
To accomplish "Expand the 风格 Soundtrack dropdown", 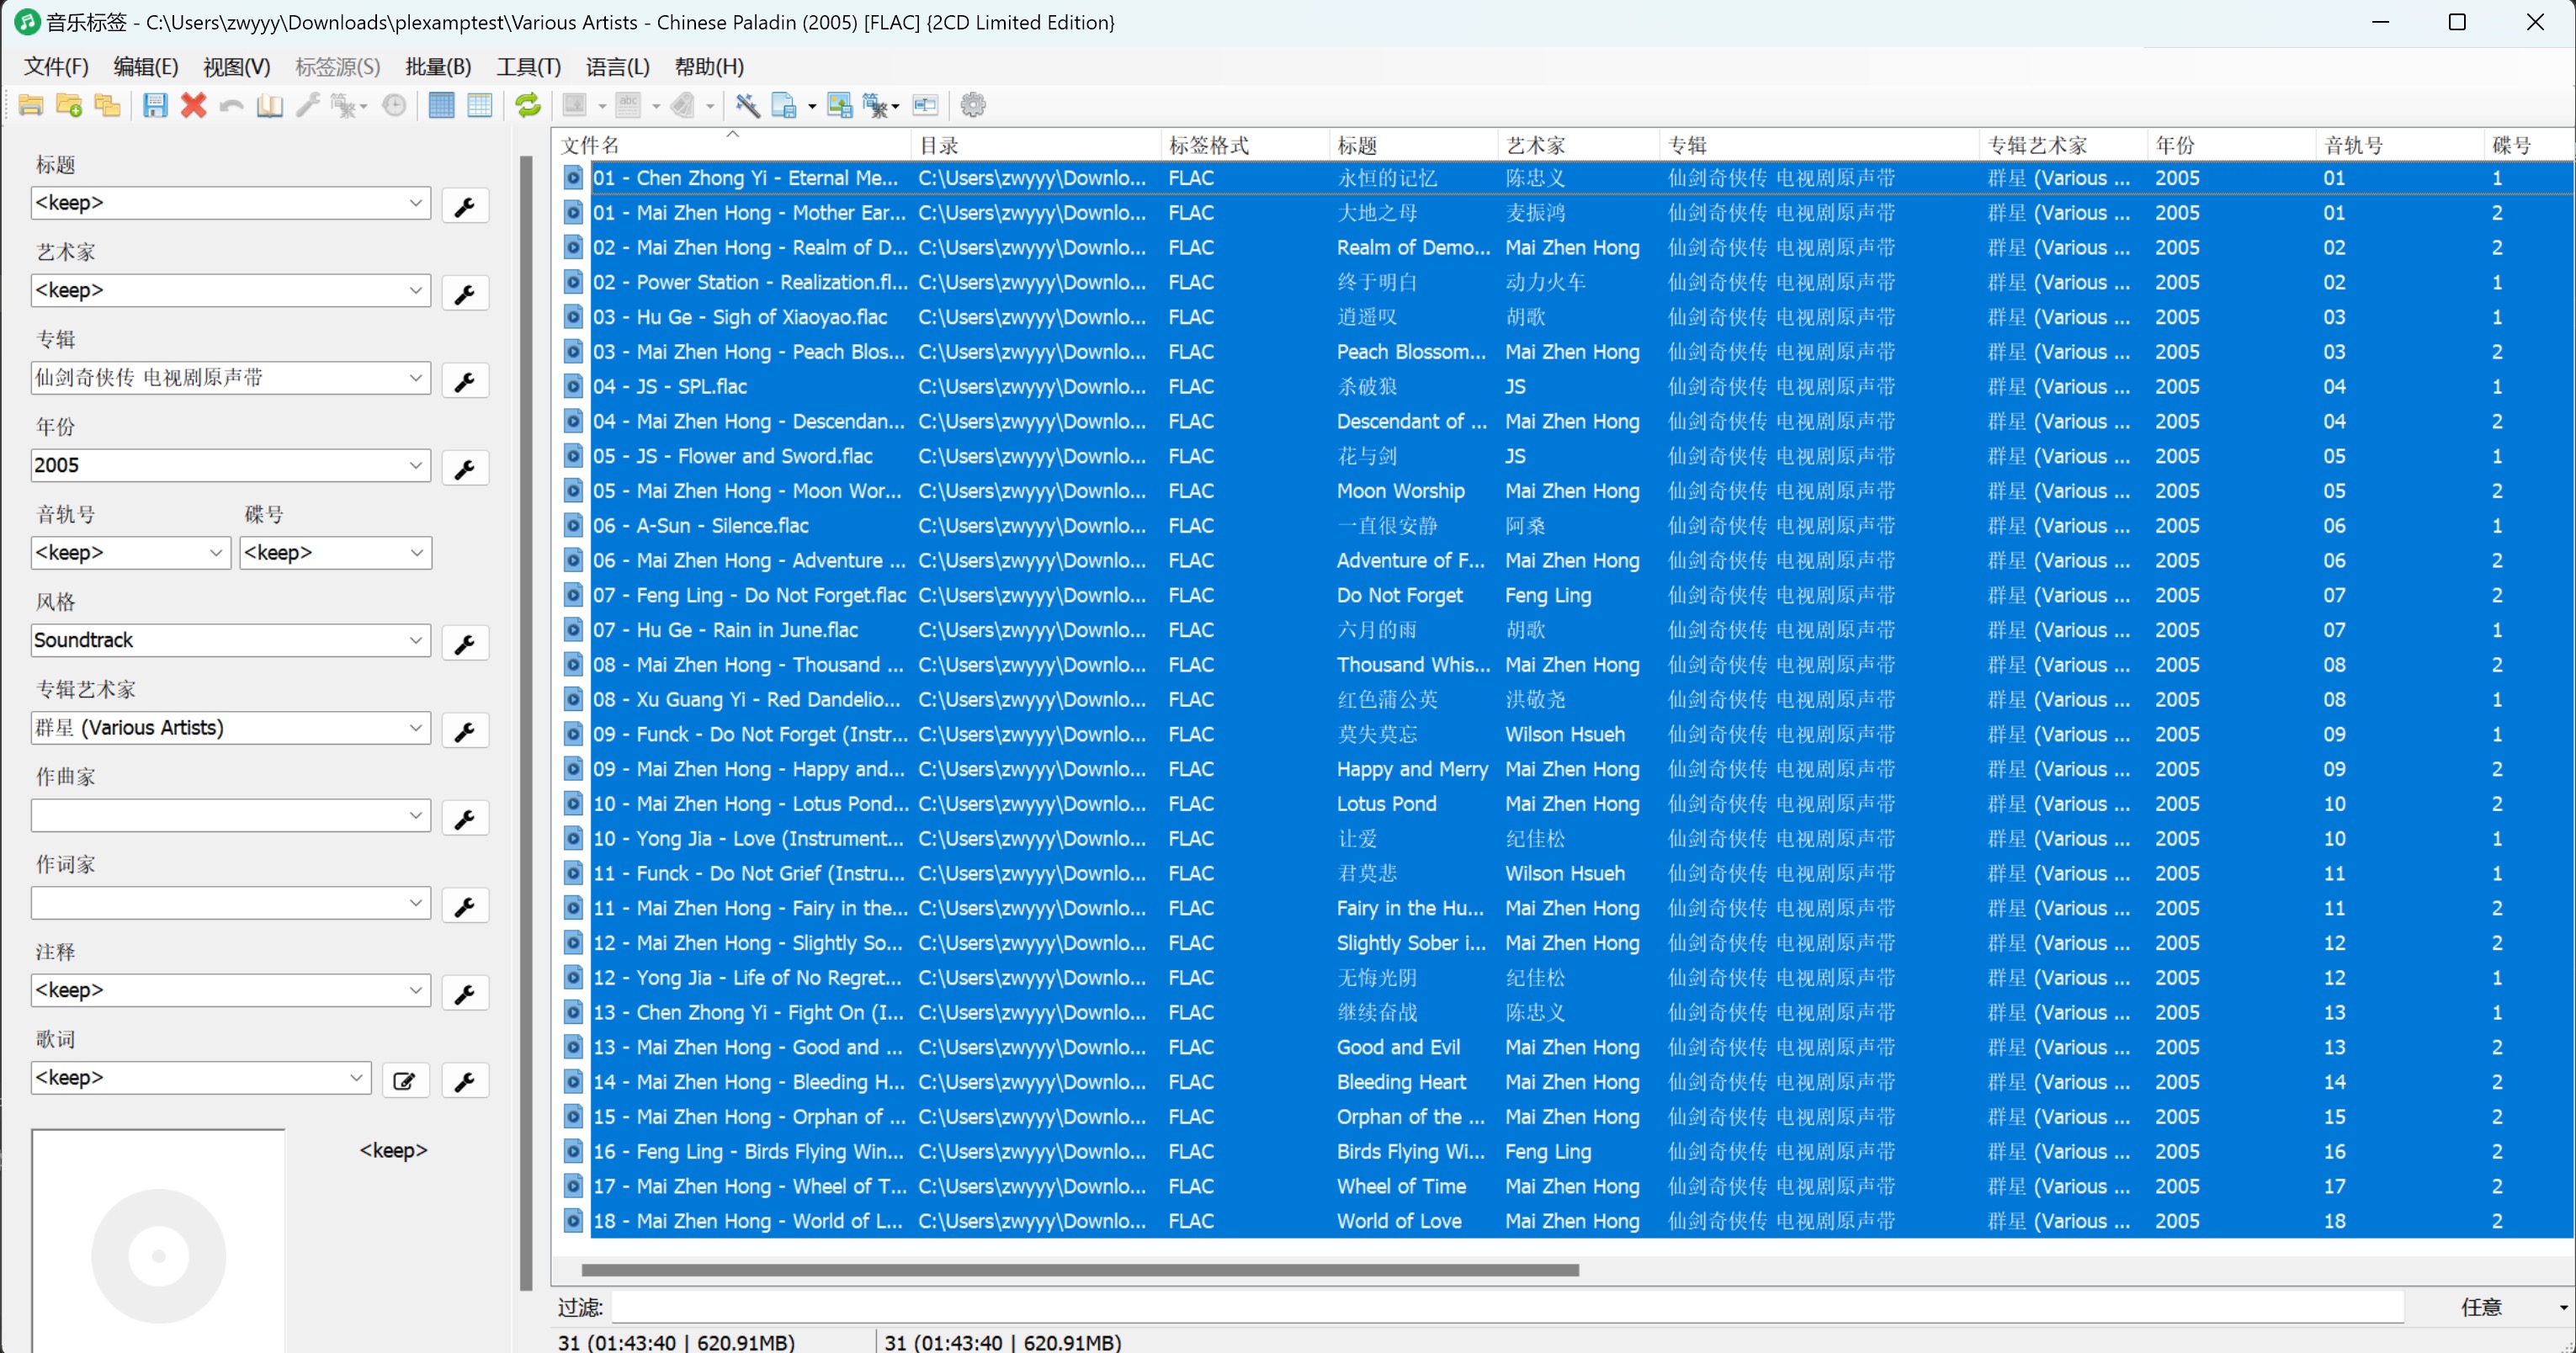I will point(416,640).
